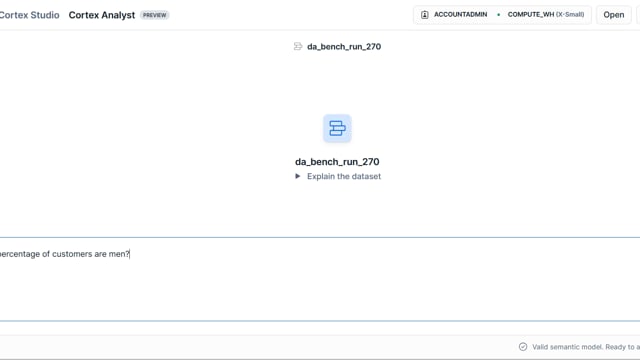Select the Cortex Analyst title

102,15
